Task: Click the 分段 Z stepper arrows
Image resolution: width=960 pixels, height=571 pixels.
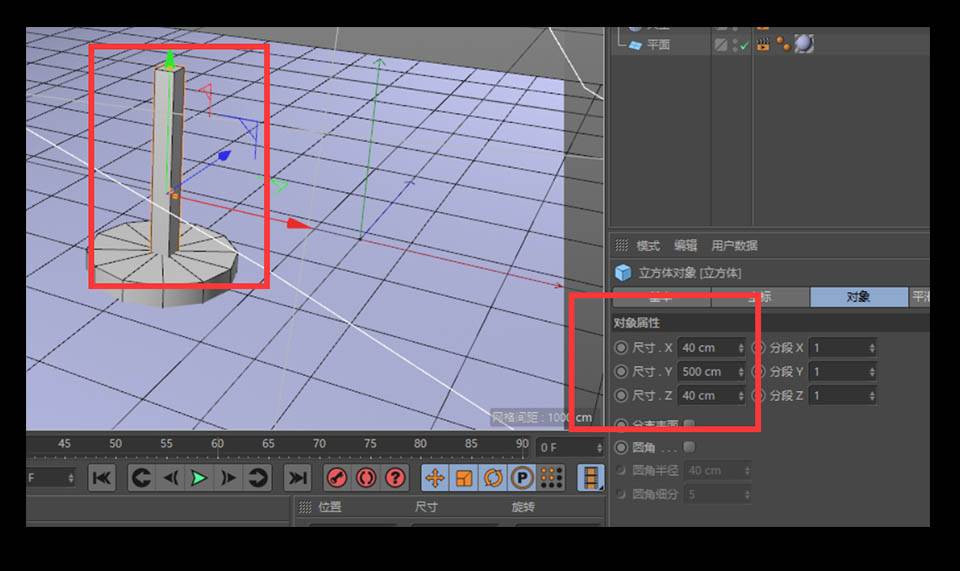Action: coord(872,395)
